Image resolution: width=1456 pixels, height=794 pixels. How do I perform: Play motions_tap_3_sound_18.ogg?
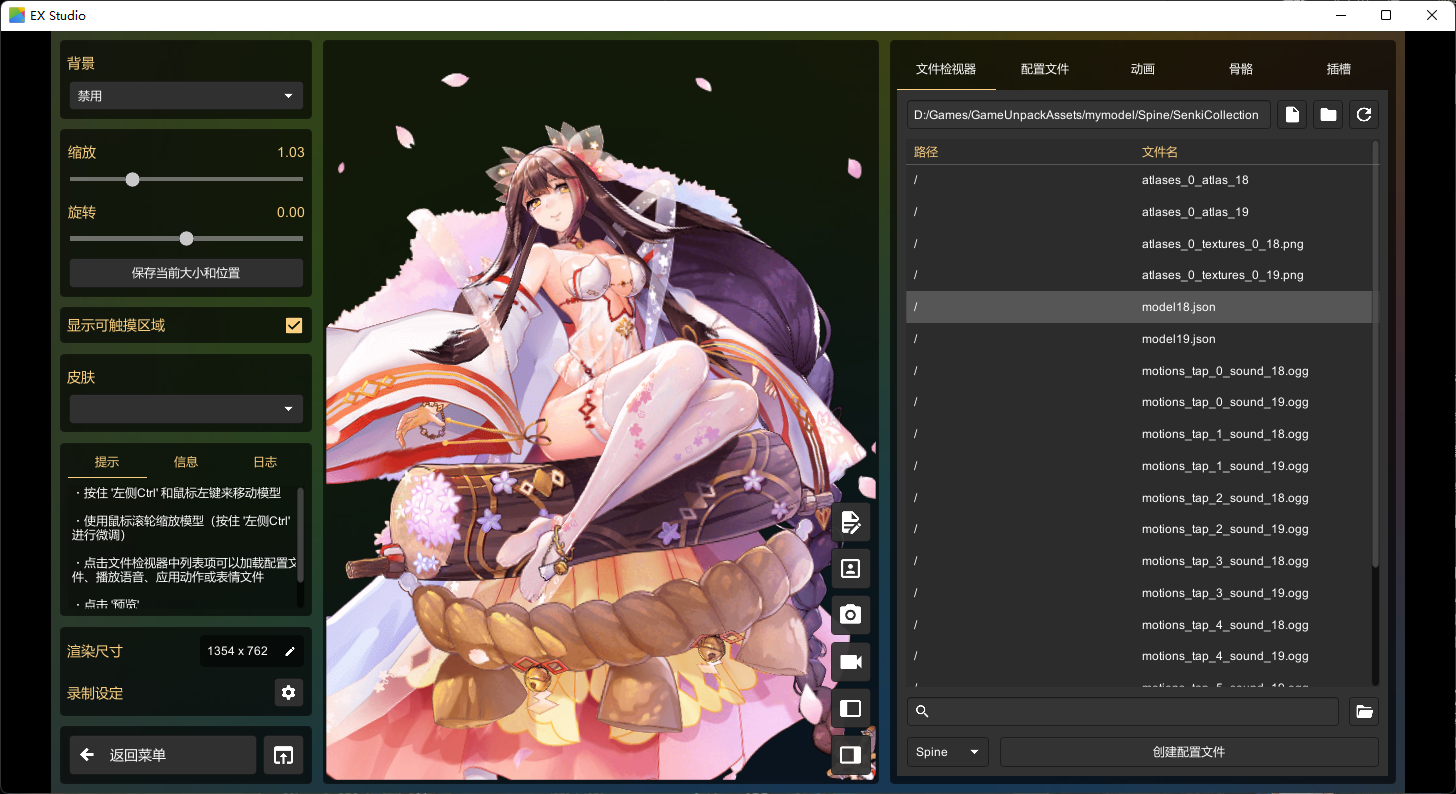tap(1139, 561)
